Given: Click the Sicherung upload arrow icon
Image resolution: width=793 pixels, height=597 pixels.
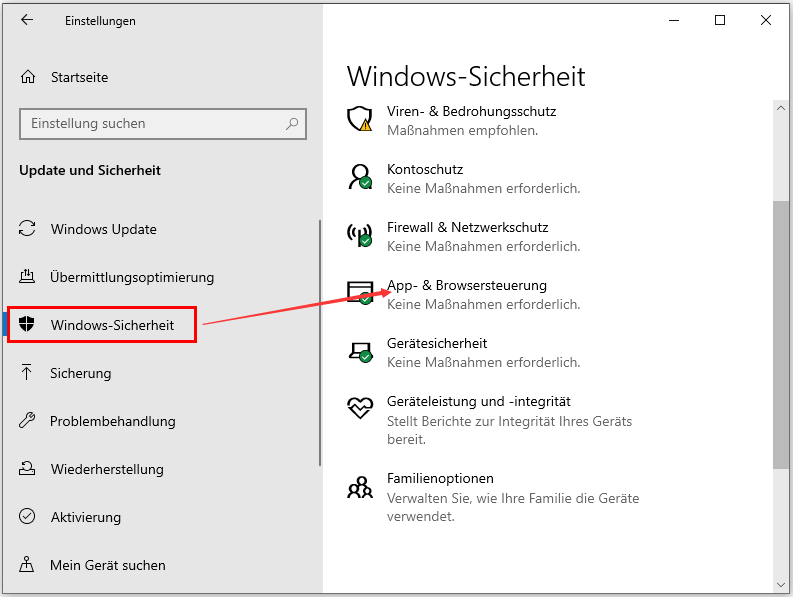Looking at the screenshot, I should [26, 372].
